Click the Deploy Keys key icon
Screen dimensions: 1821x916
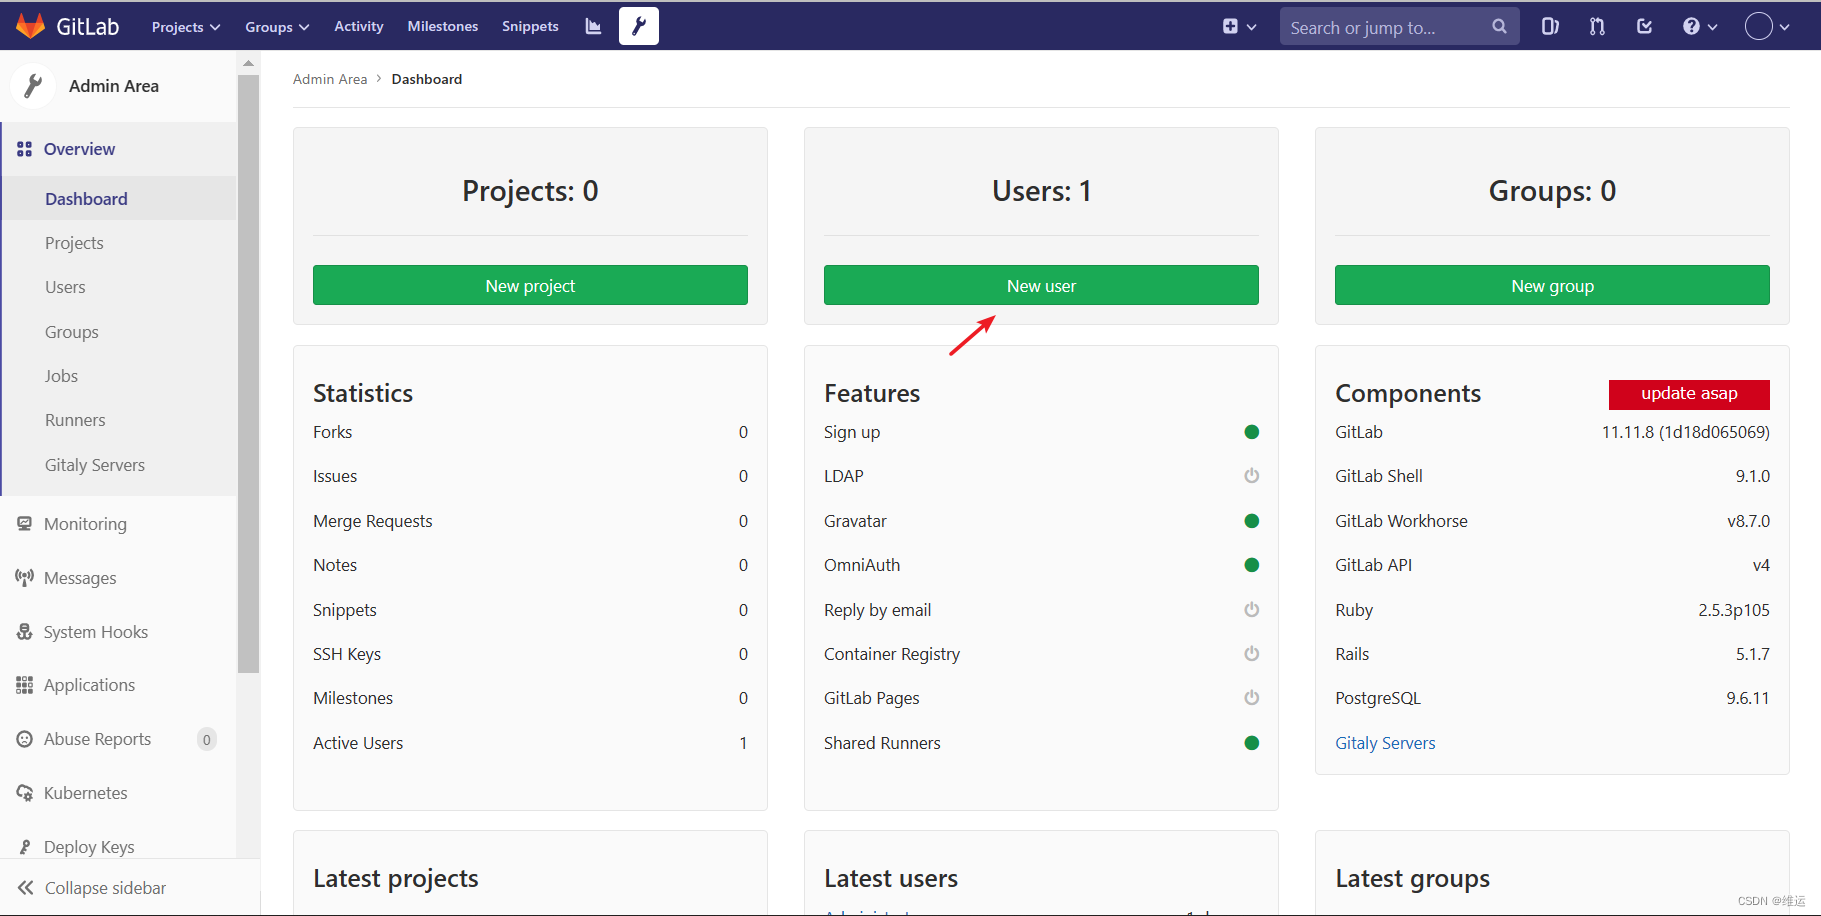pyautogui.click(x=24, y=847)
